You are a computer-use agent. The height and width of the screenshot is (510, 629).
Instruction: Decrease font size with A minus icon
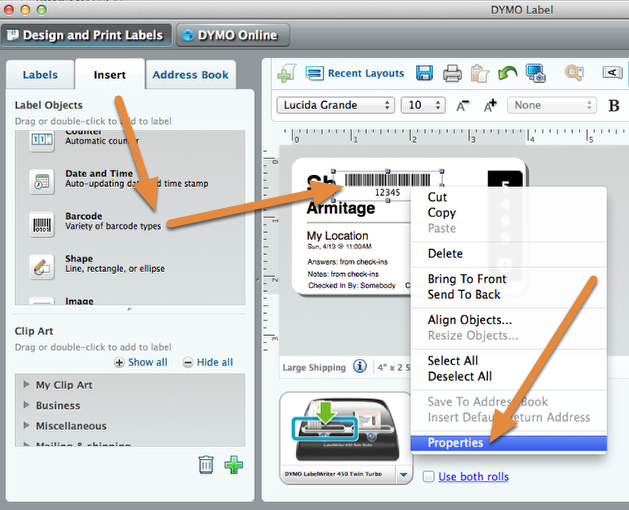[463, 106]
